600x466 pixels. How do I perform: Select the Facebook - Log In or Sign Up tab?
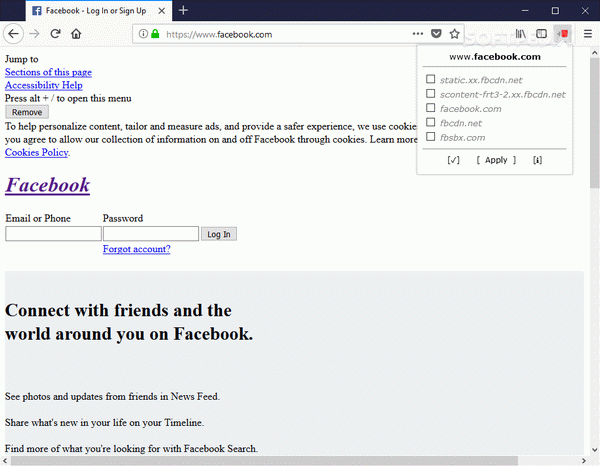99,11
